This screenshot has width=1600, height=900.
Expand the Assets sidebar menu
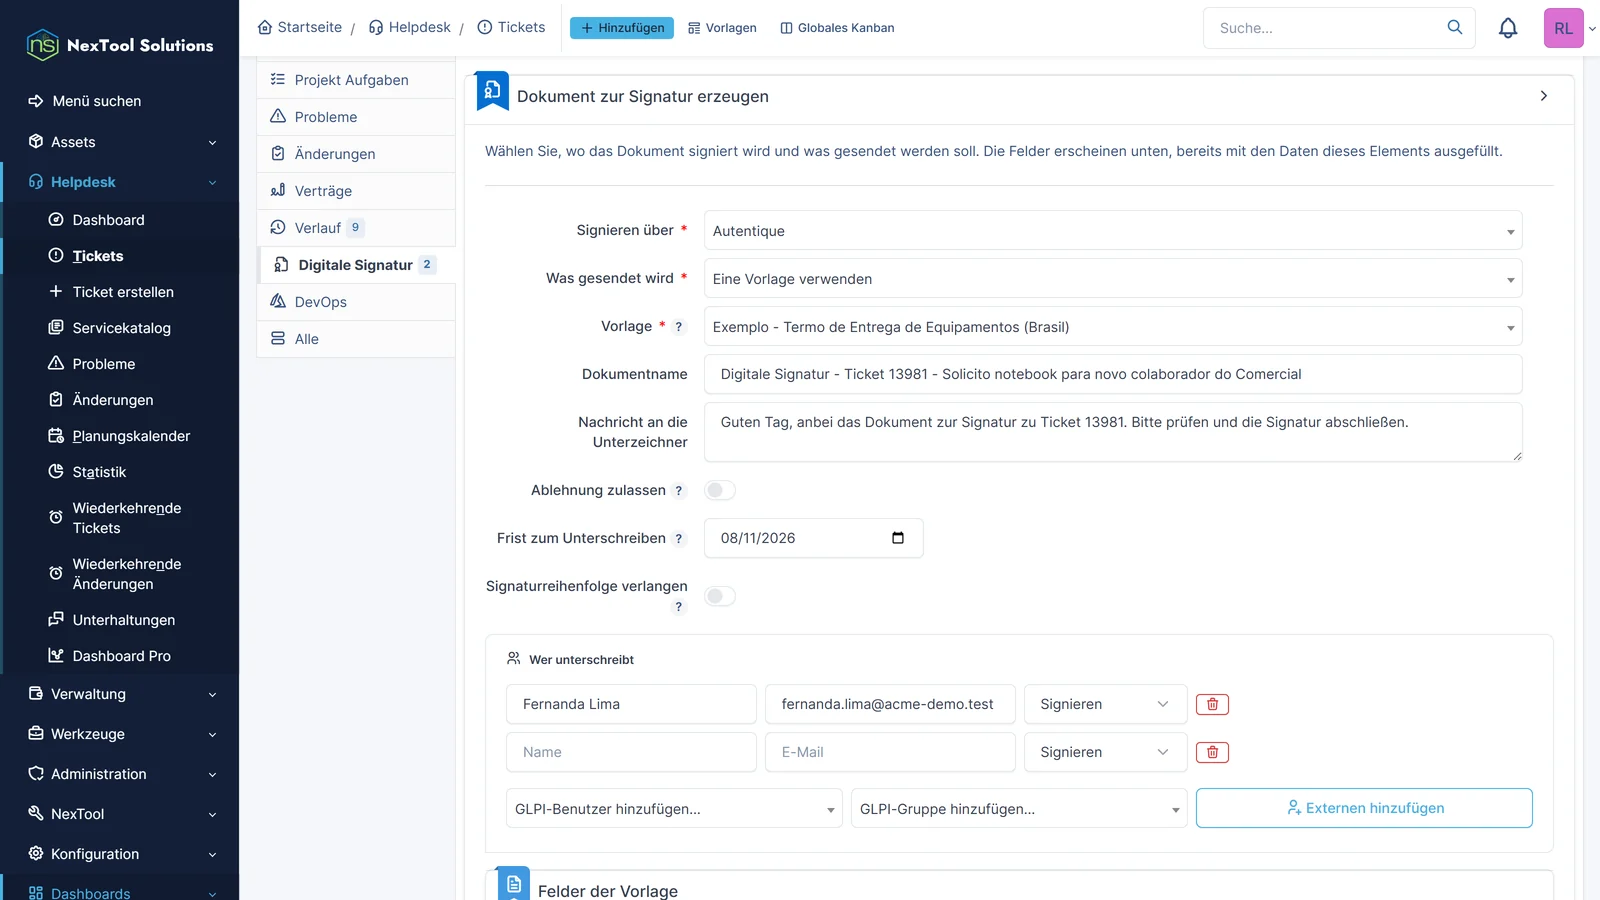(120, 142)
